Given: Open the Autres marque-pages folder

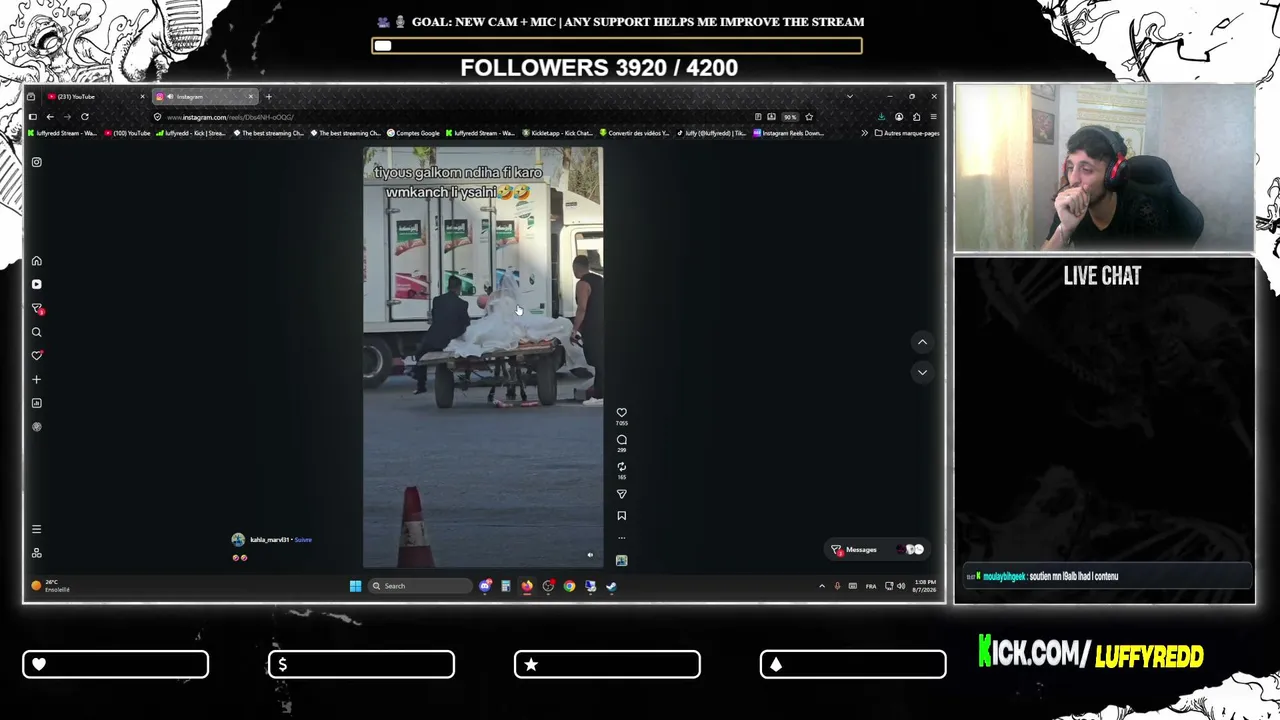Looking at the screenshot, I should 907,133.
